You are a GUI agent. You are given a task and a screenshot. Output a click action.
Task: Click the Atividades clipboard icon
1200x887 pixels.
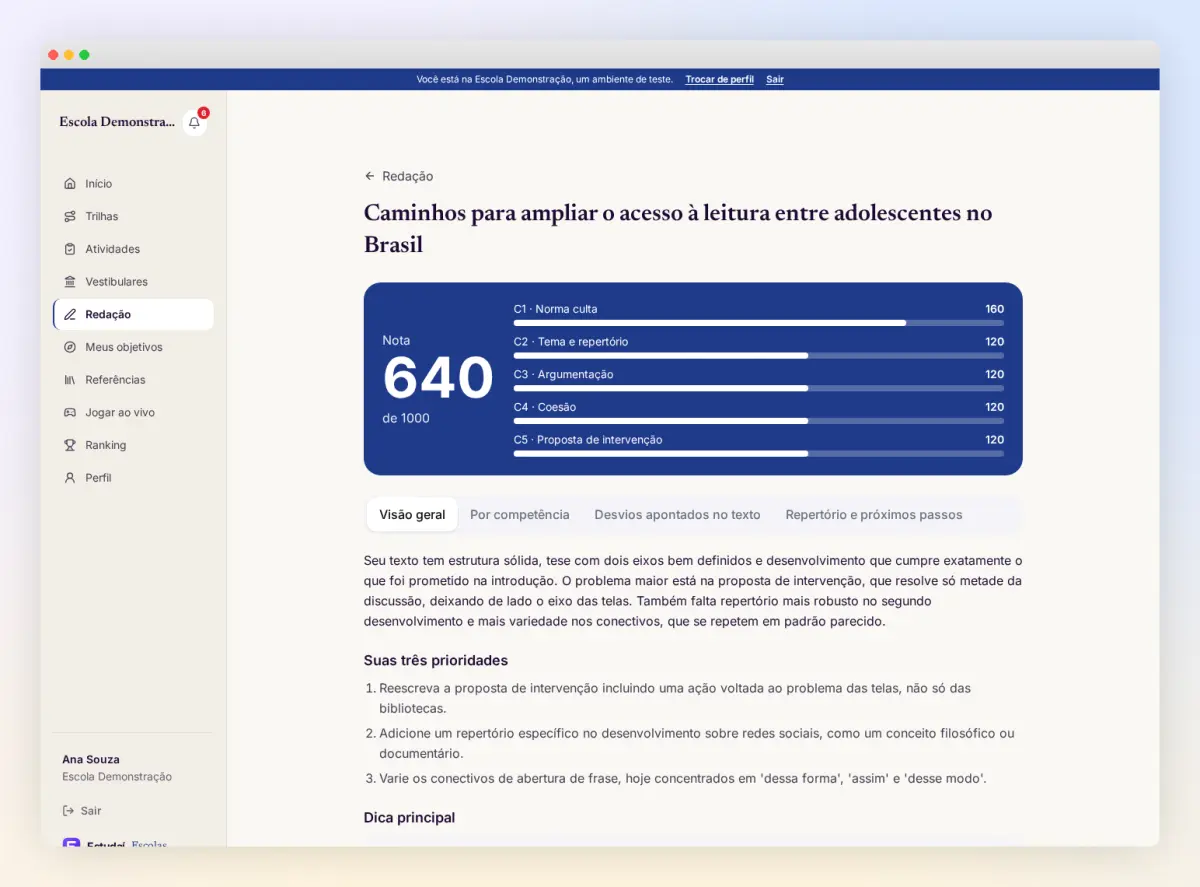tap(70, 249)
